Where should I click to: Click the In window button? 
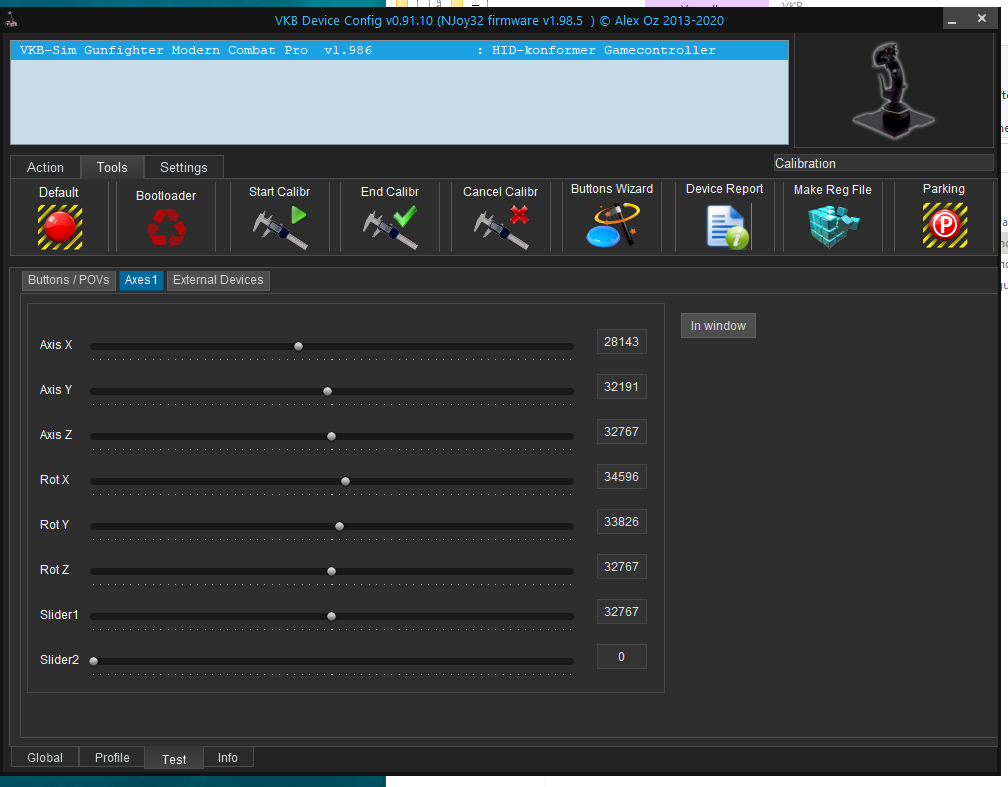point(718,325)
